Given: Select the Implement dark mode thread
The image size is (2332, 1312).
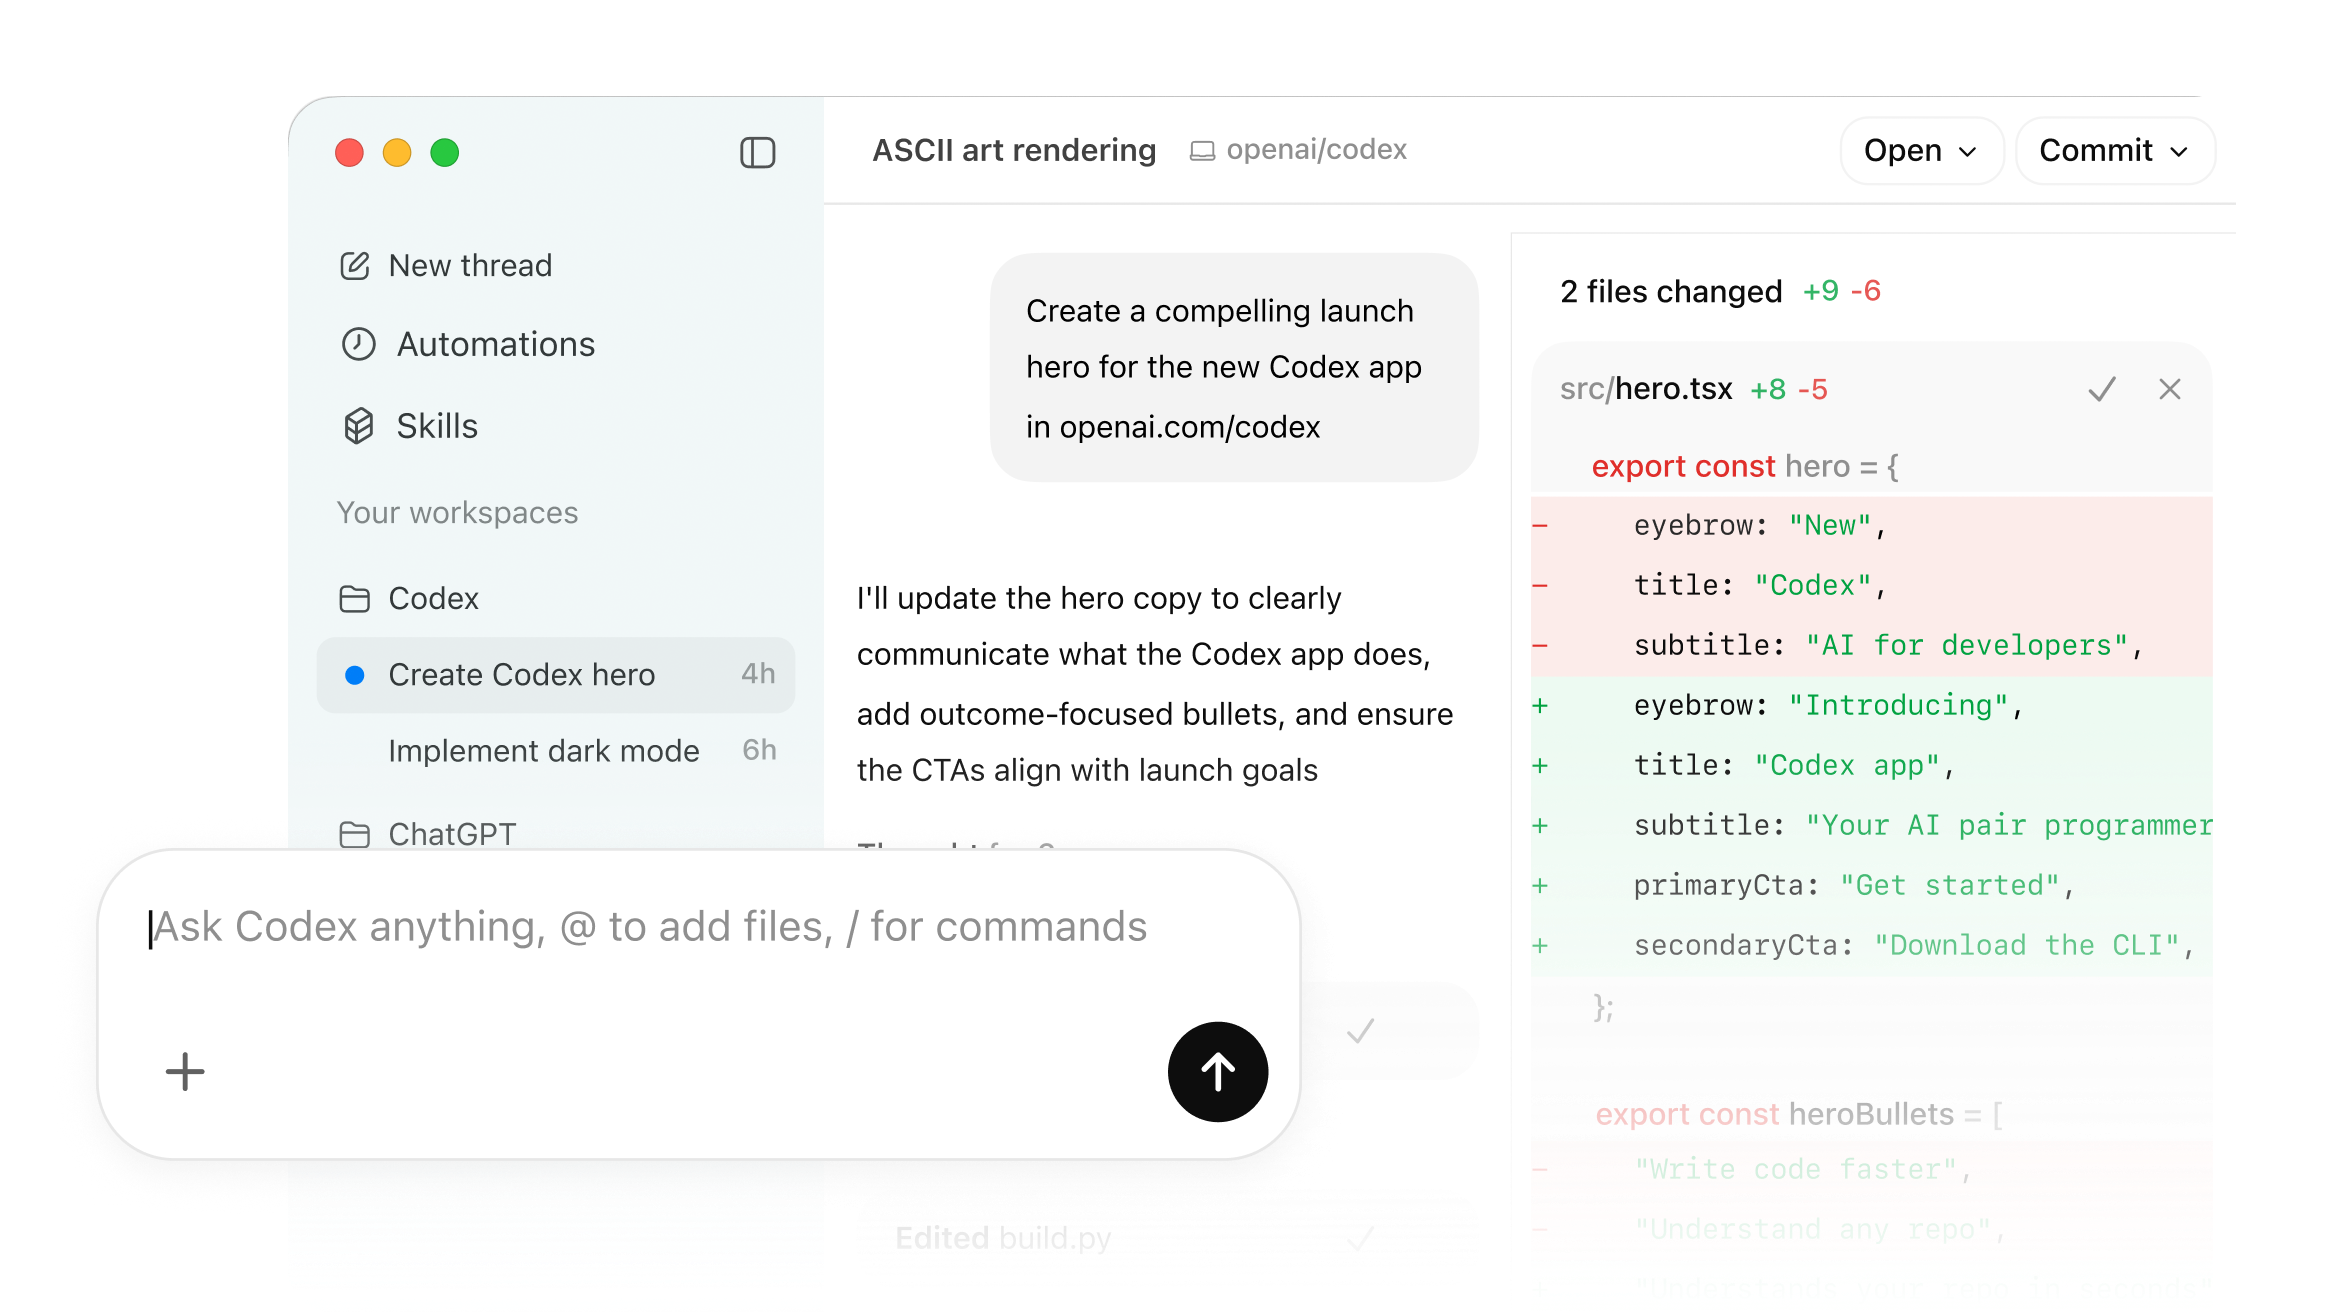Looking at the screenshot, I should pos(543,750).
